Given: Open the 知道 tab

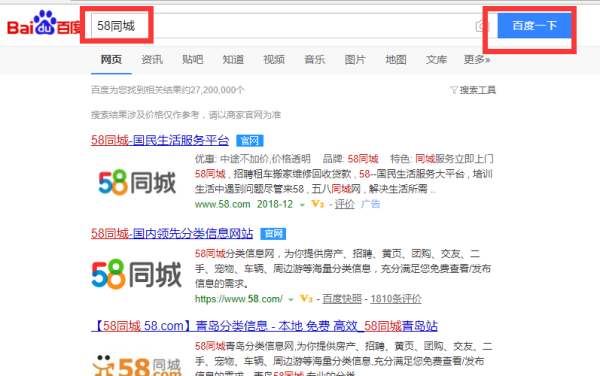Looking at the screenshot, I should [x=233, y=60].
